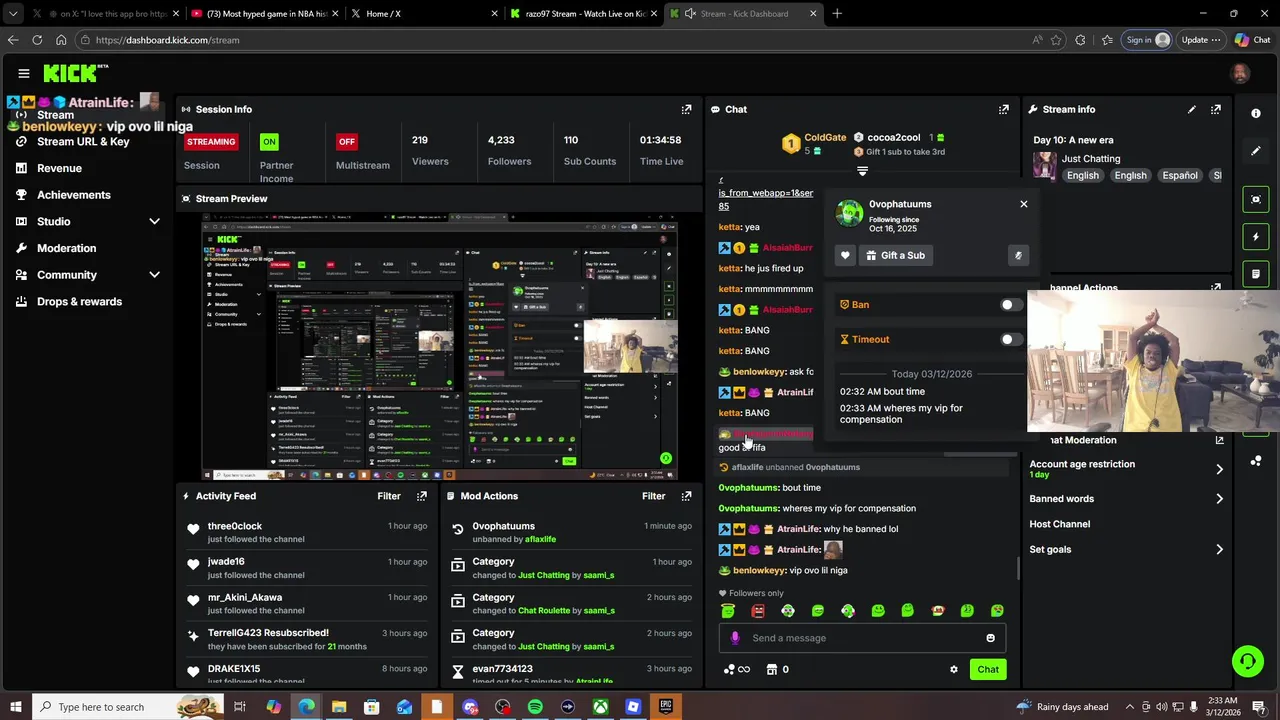Pop out the Mod Actions panel
Viewport: 1280px width, 720px height.
tap(686, 496)
